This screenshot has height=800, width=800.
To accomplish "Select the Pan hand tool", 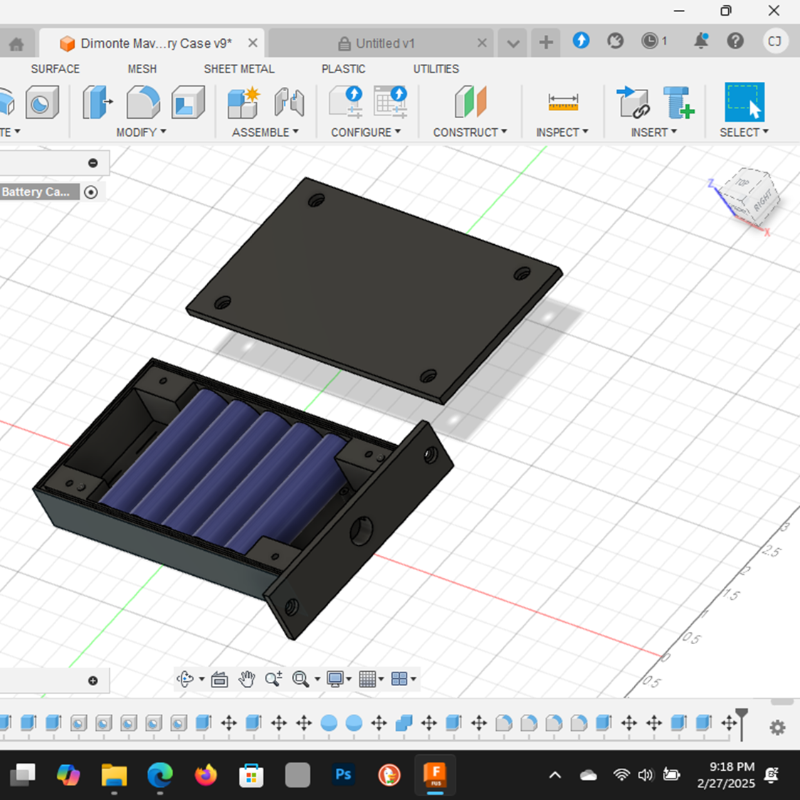I will [x=247, y=679].
